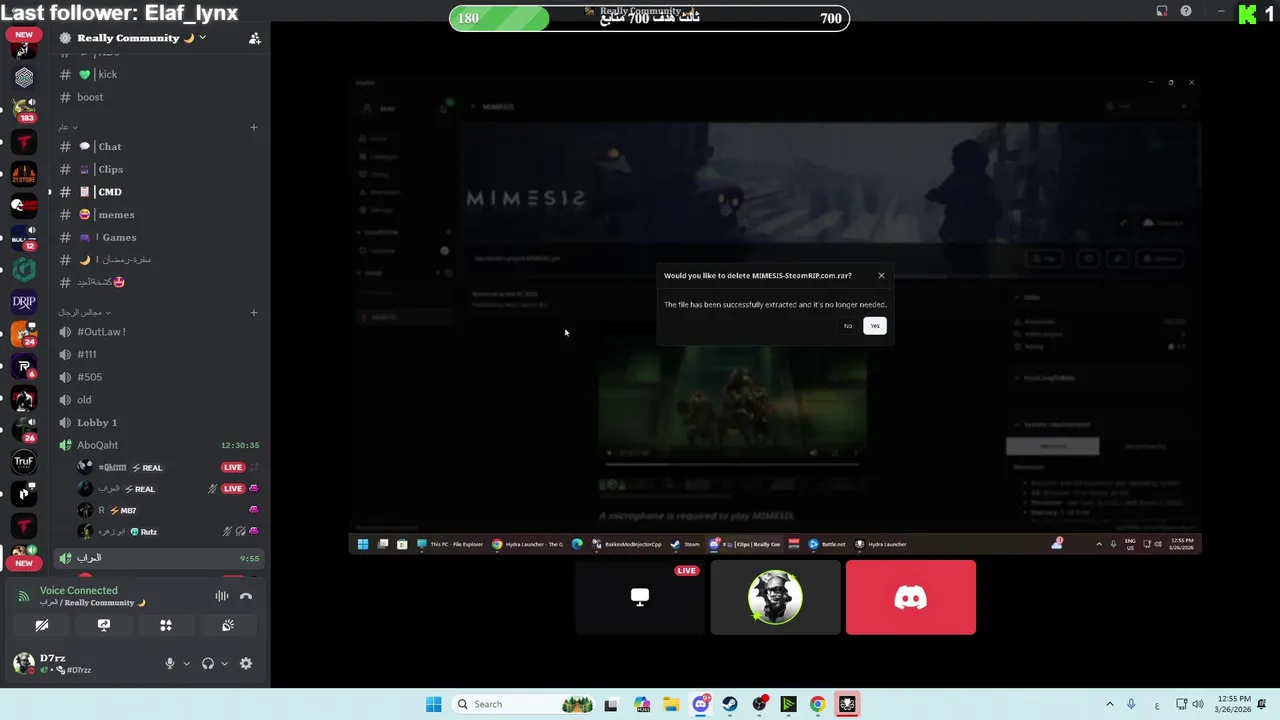This screenshot has height=720, width=1280.
Task: Collapse the مجالس الرجال voice category
Action: point(84,312)
